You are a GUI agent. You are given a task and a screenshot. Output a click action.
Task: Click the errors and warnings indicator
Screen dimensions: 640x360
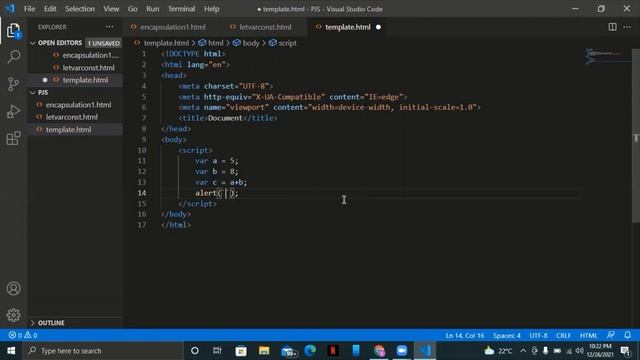click(x=23, y=336)
